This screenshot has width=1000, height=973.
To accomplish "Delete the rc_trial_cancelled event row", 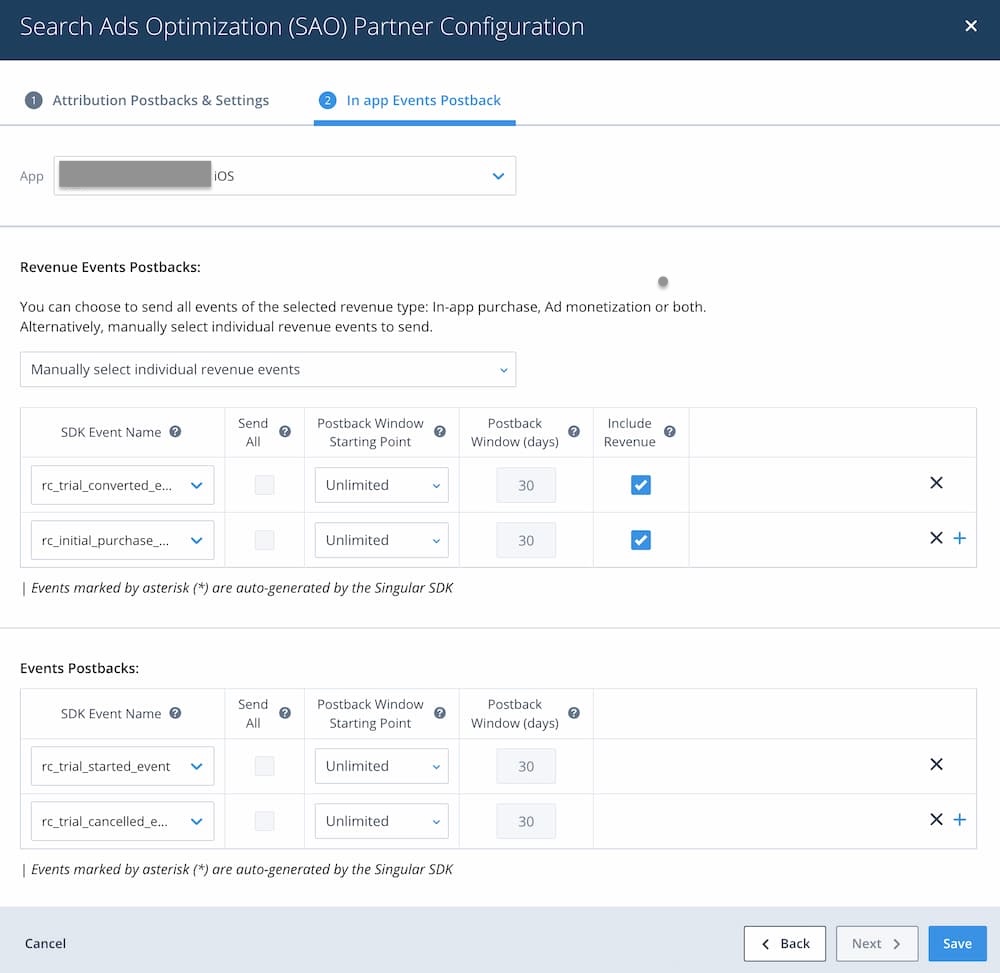I will point(936,820).
